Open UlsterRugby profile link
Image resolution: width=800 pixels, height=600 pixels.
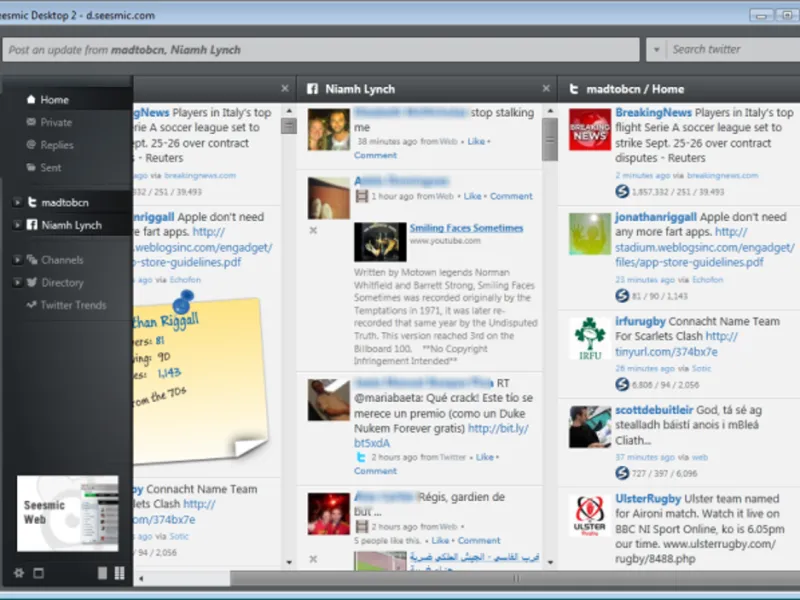(648, 498)
